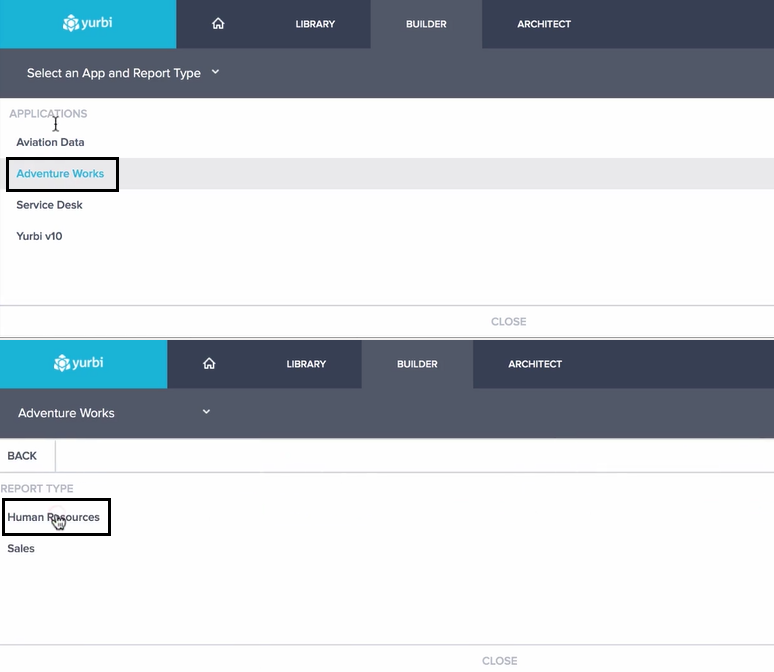This screenshot has width=774, height=672.
Task: Toggle chevron beside Adventure Works header
Action: point(206,412)
